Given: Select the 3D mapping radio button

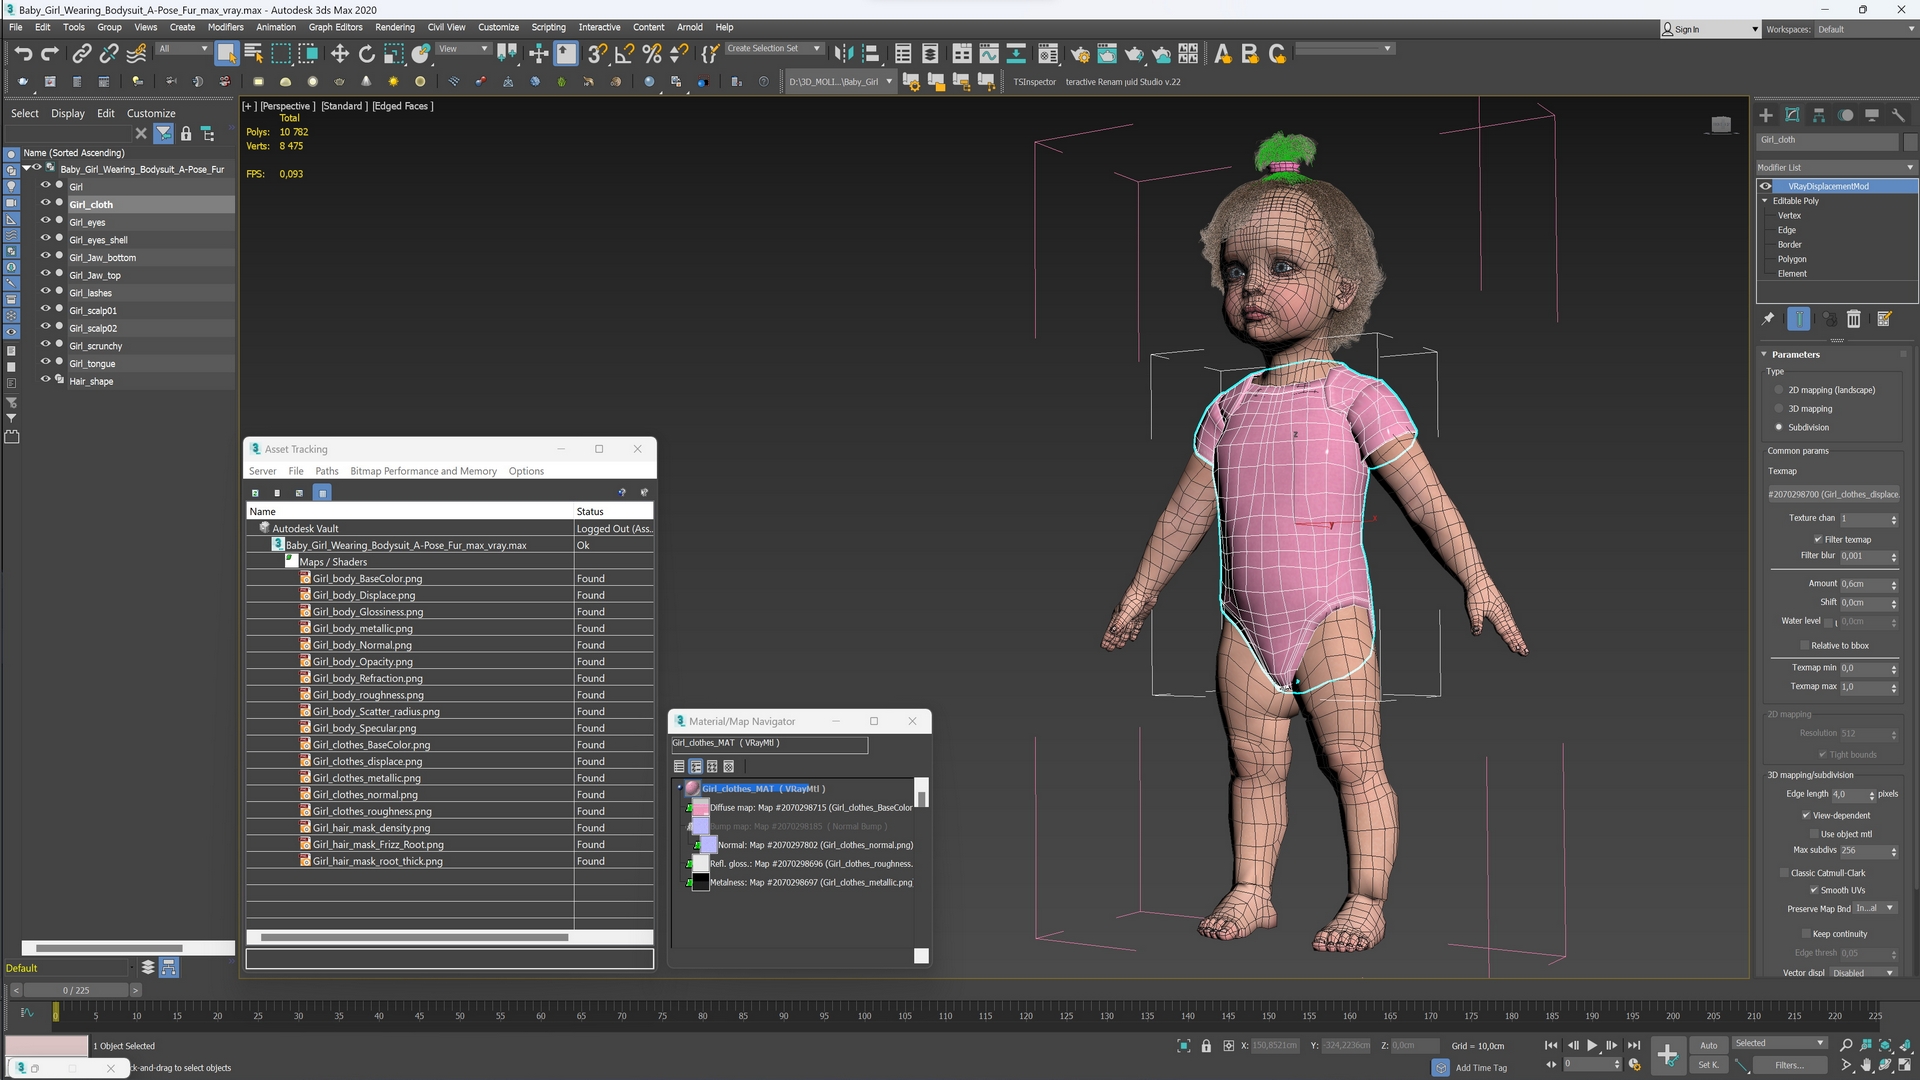Looking at the screenshot, I should pyautogui.click(x=1779, y=409).
